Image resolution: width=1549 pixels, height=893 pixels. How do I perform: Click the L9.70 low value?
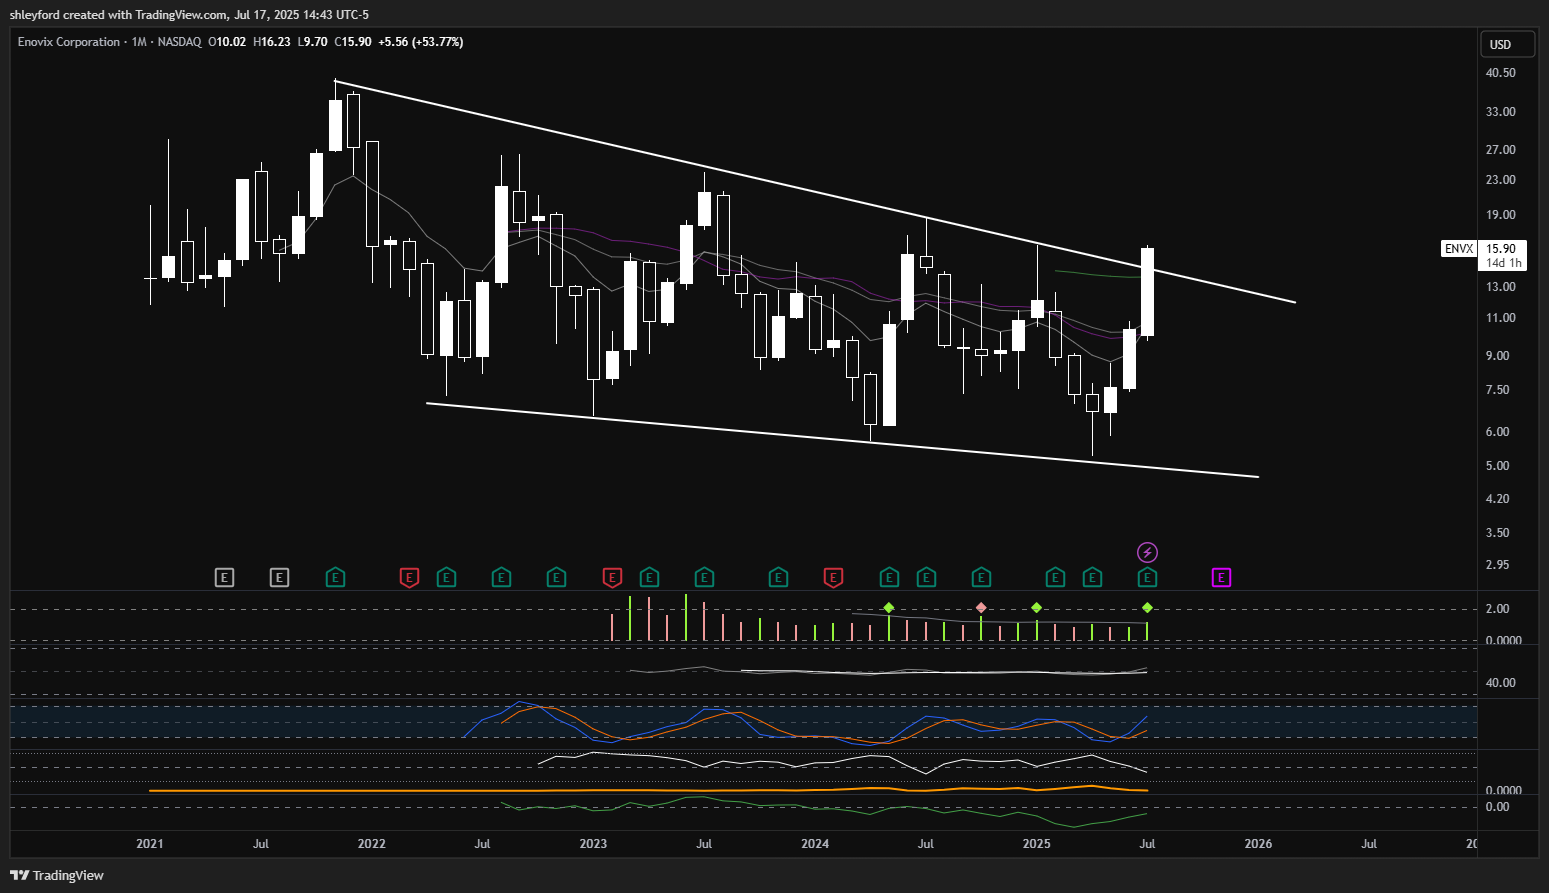coord(312,42)
